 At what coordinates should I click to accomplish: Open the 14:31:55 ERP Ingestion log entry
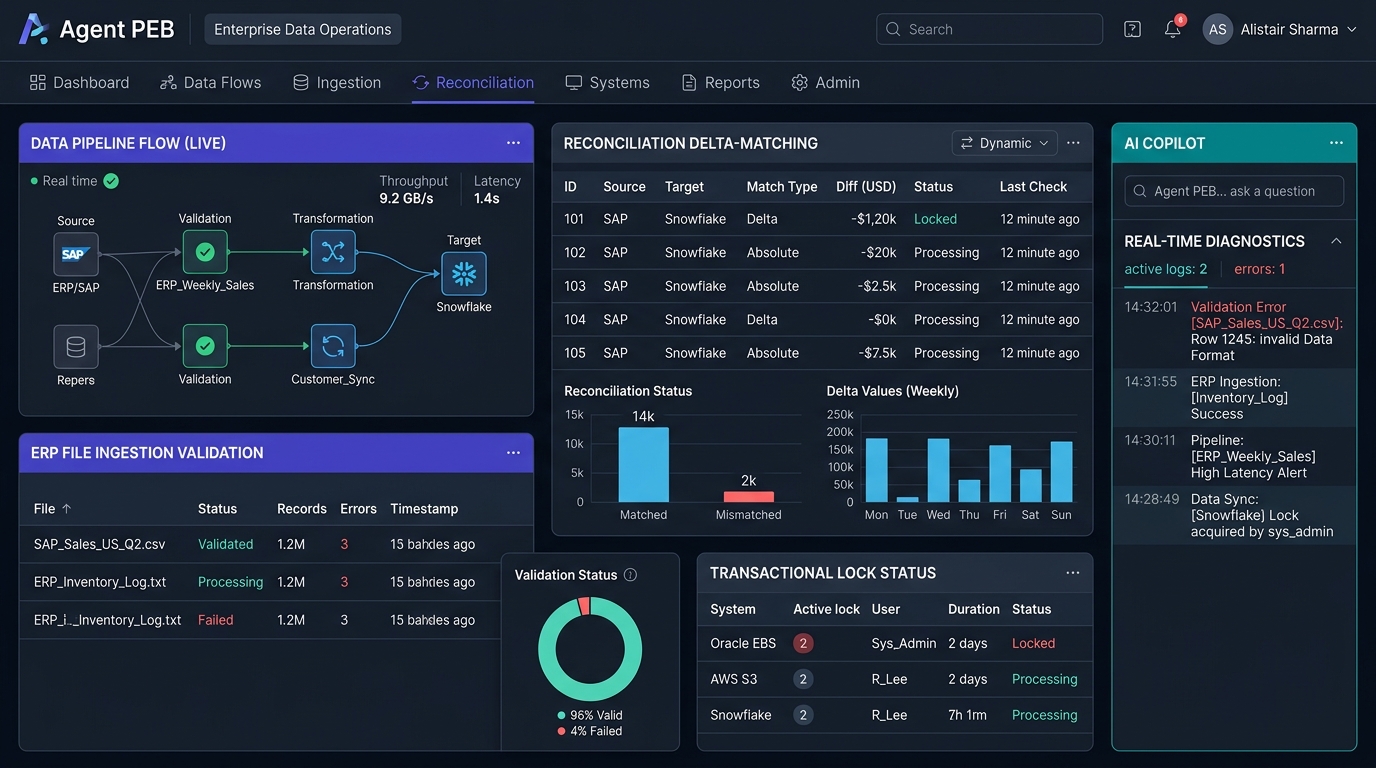pos(1234,398)
